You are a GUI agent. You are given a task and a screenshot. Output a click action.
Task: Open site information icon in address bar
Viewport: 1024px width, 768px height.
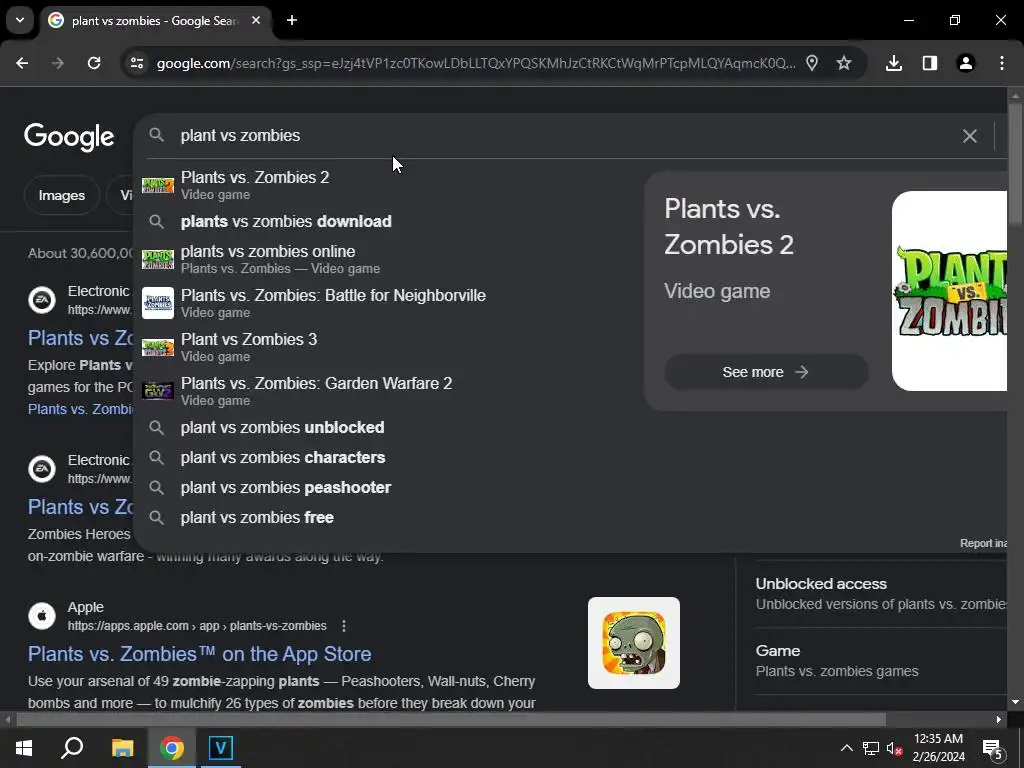pos(136,63)
